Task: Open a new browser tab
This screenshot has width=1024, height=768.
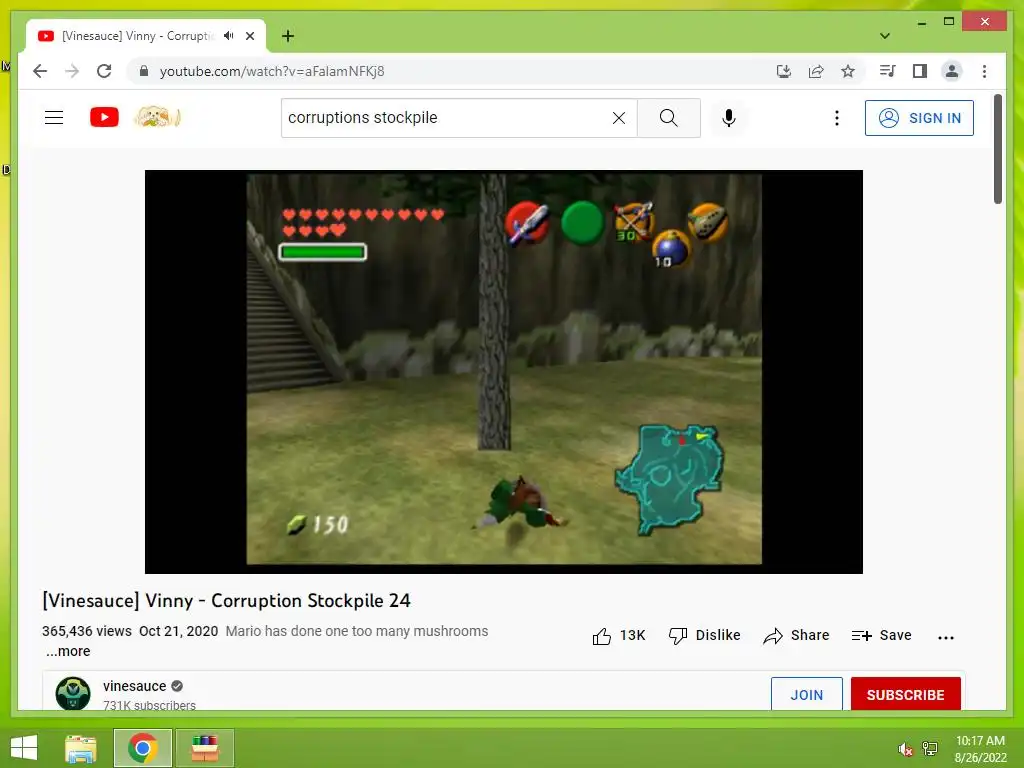Action: 288,36
